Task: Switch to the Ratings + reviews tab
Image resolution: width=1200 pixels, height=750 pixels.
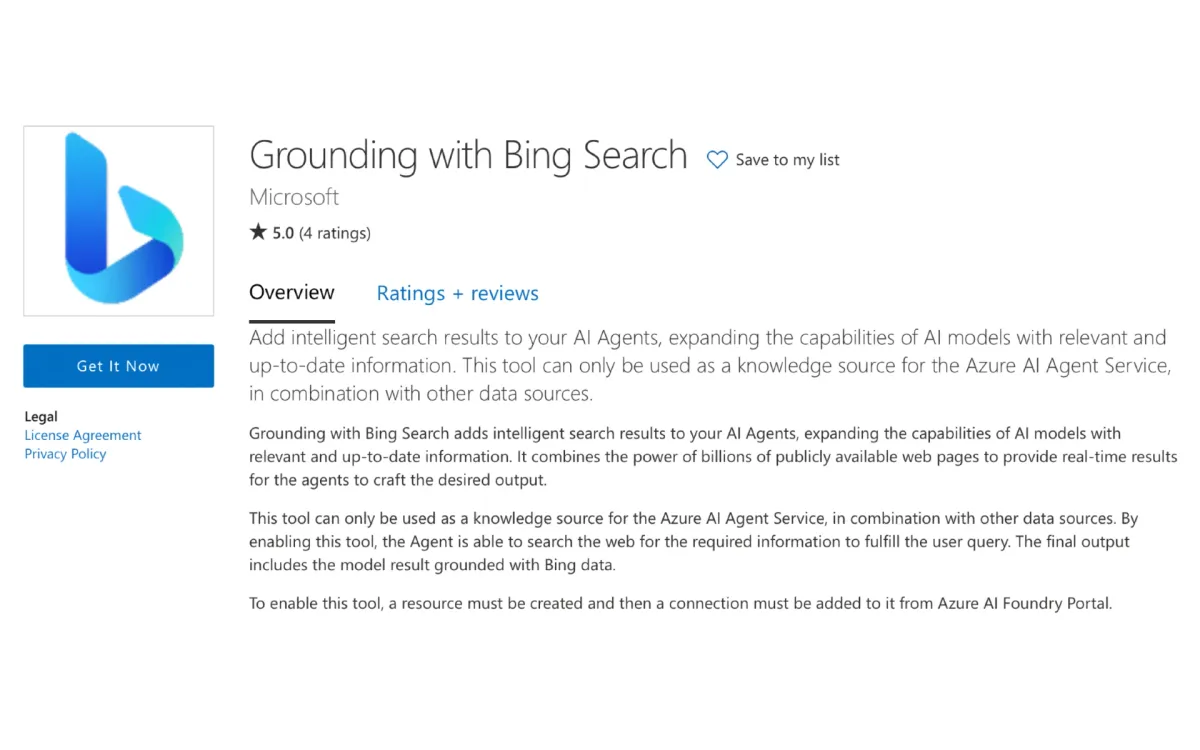Action: (x=457, y=293)
